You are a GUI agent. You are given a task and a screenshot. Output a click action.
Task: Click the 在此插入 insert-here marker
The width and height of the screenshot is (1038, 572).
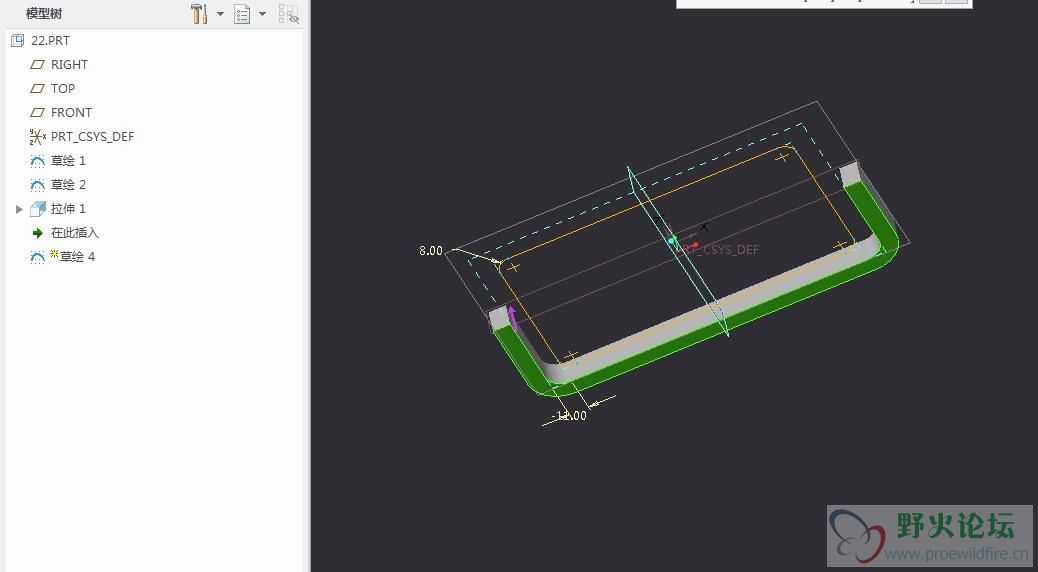pos(65,233)
